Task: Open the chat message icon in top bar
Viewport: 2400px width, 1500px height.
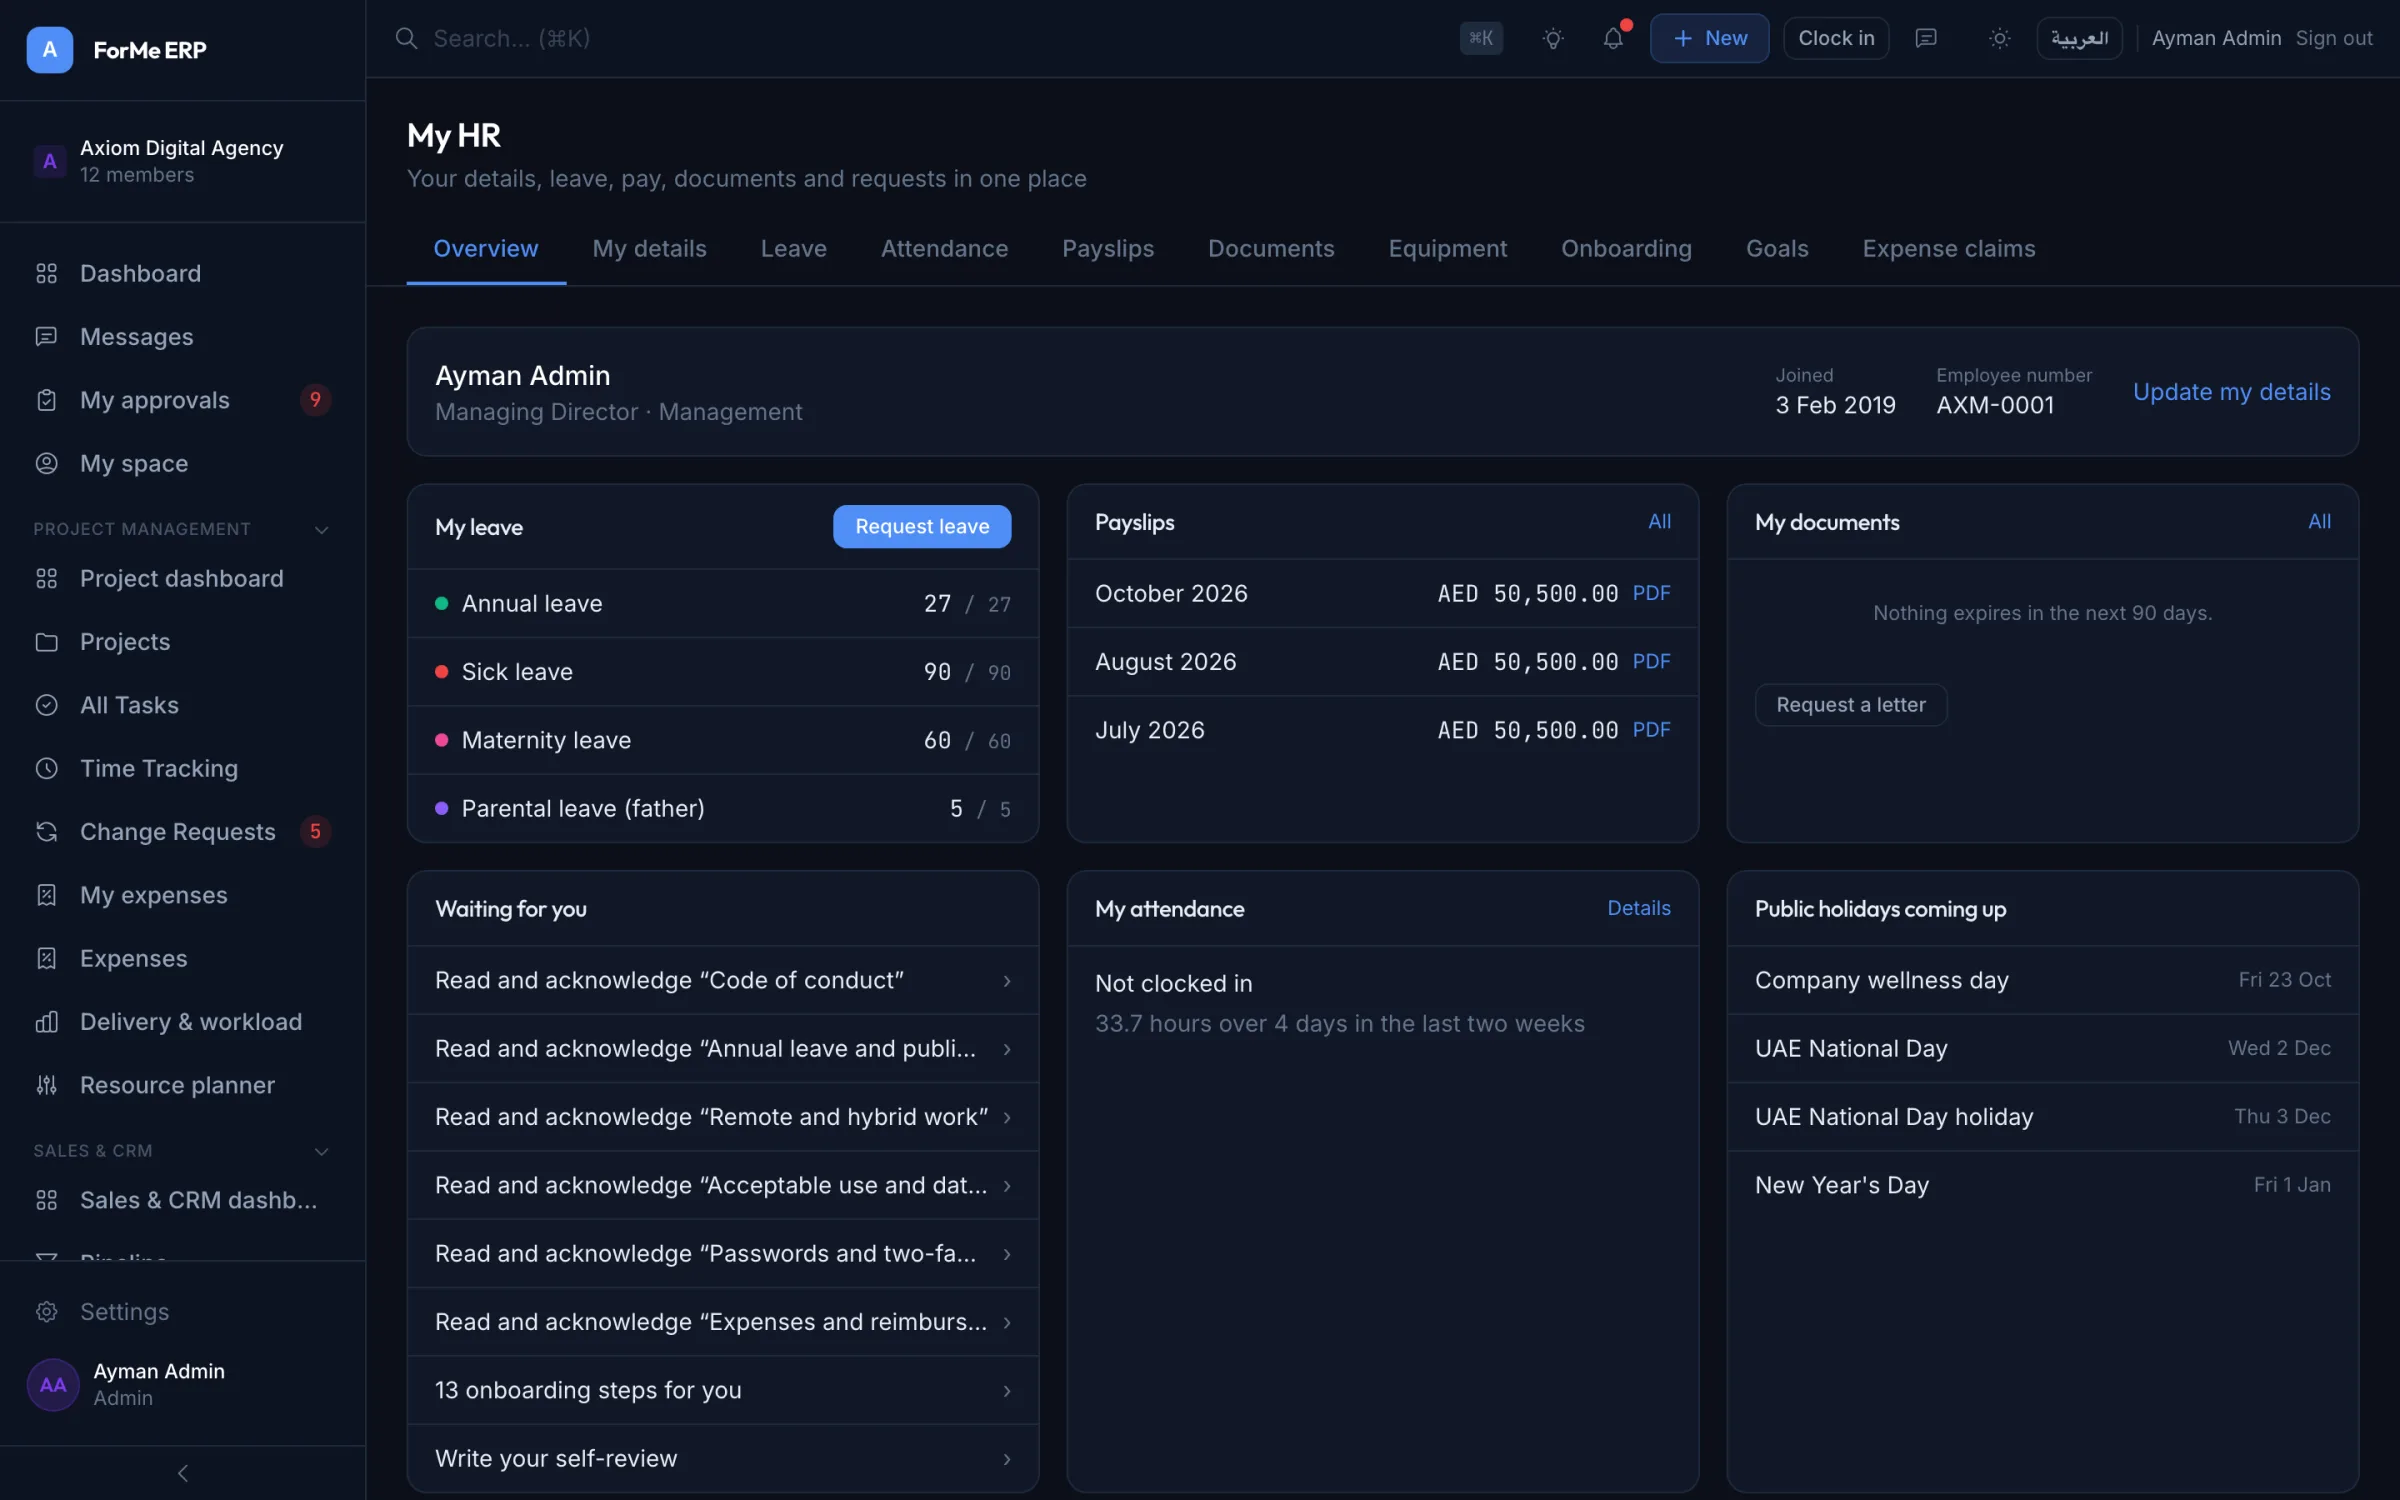Action: tap(1926, 38)
